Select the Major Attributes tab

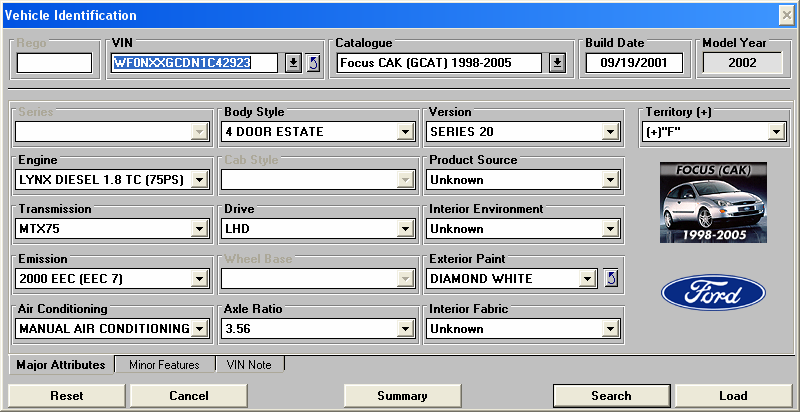(61, 365)
